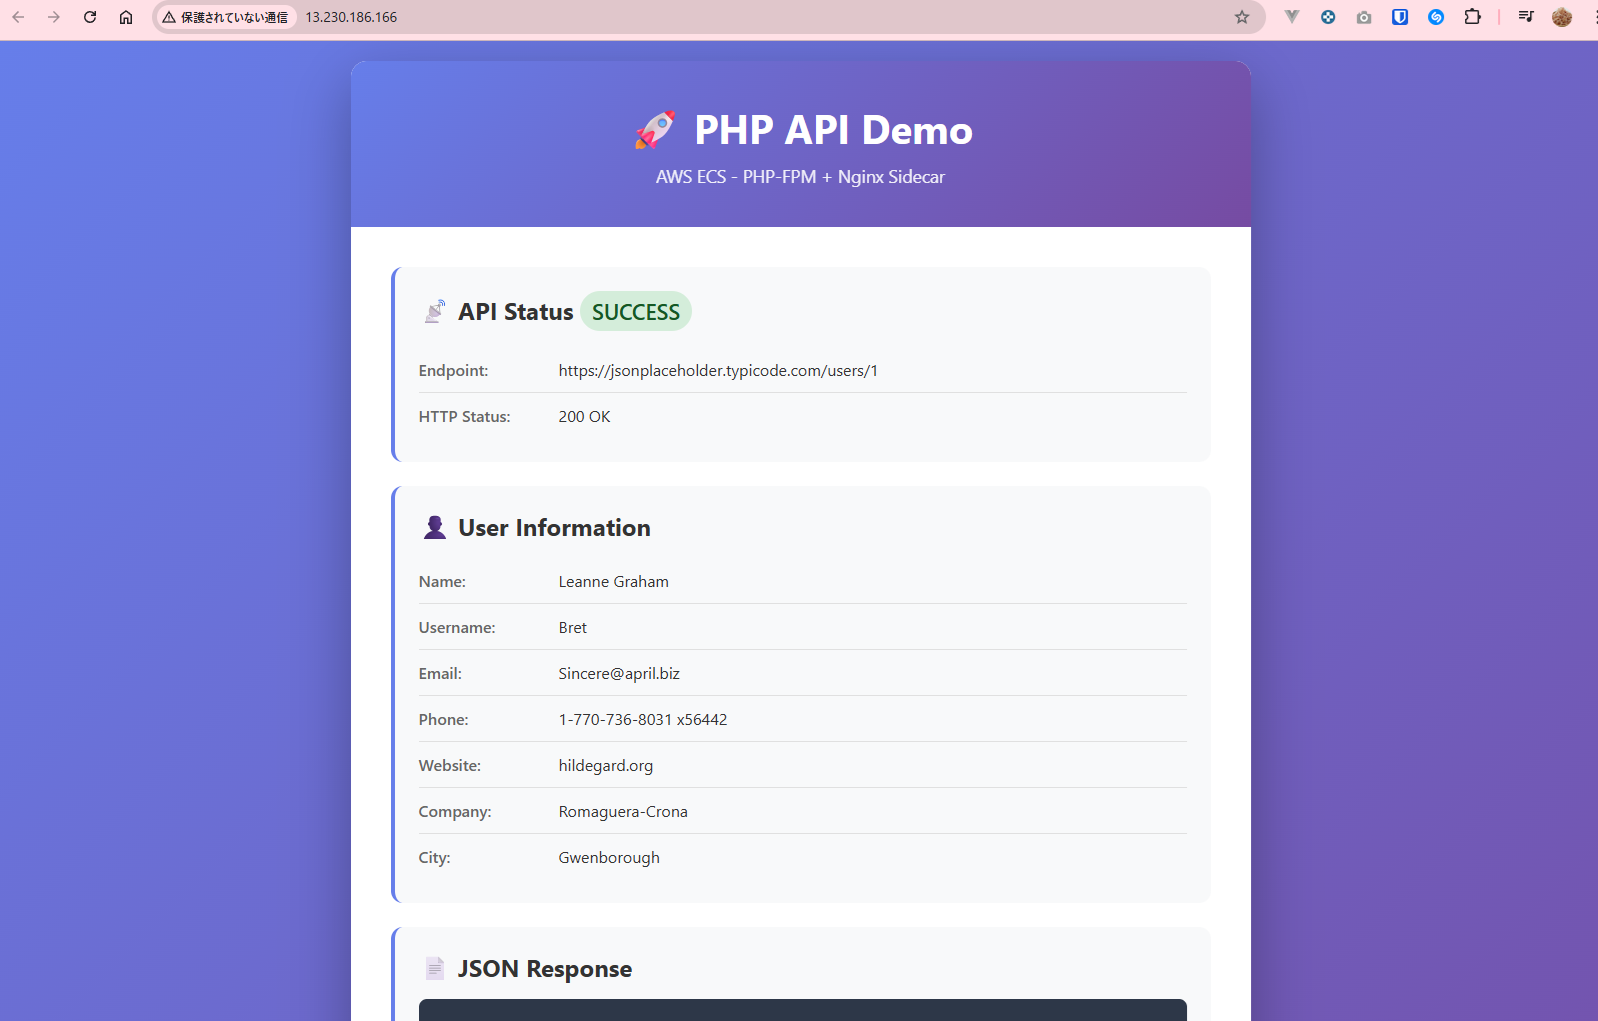Screen dimensions: 1598x1021
Task: Launch the Shazam extension
Action: 1436,17
